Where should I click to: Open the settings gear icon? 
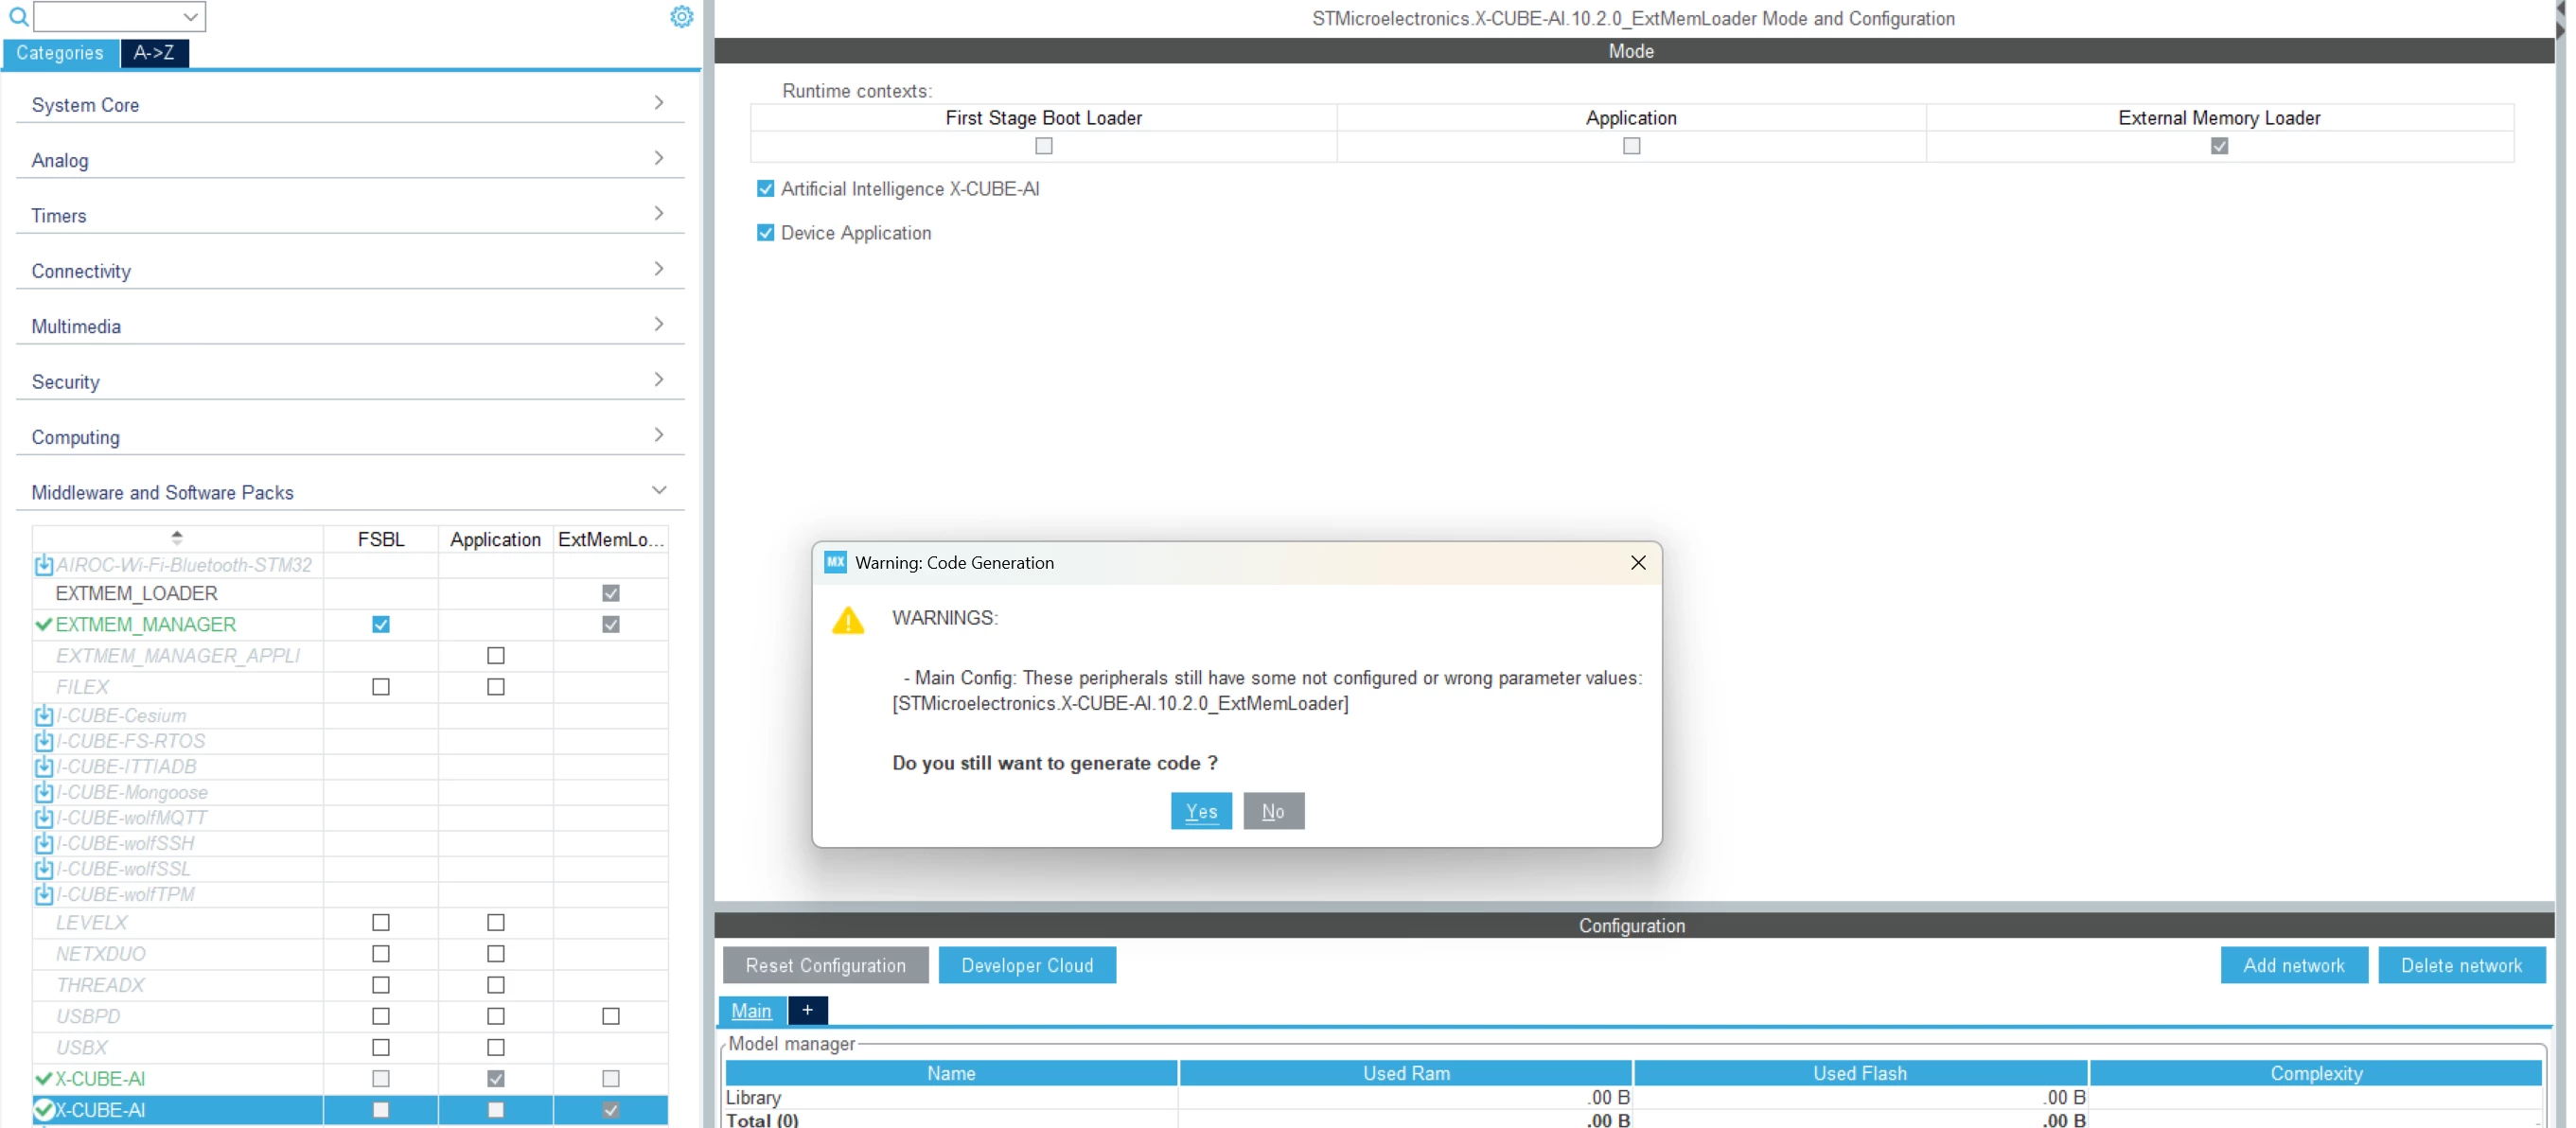point(681,16)
